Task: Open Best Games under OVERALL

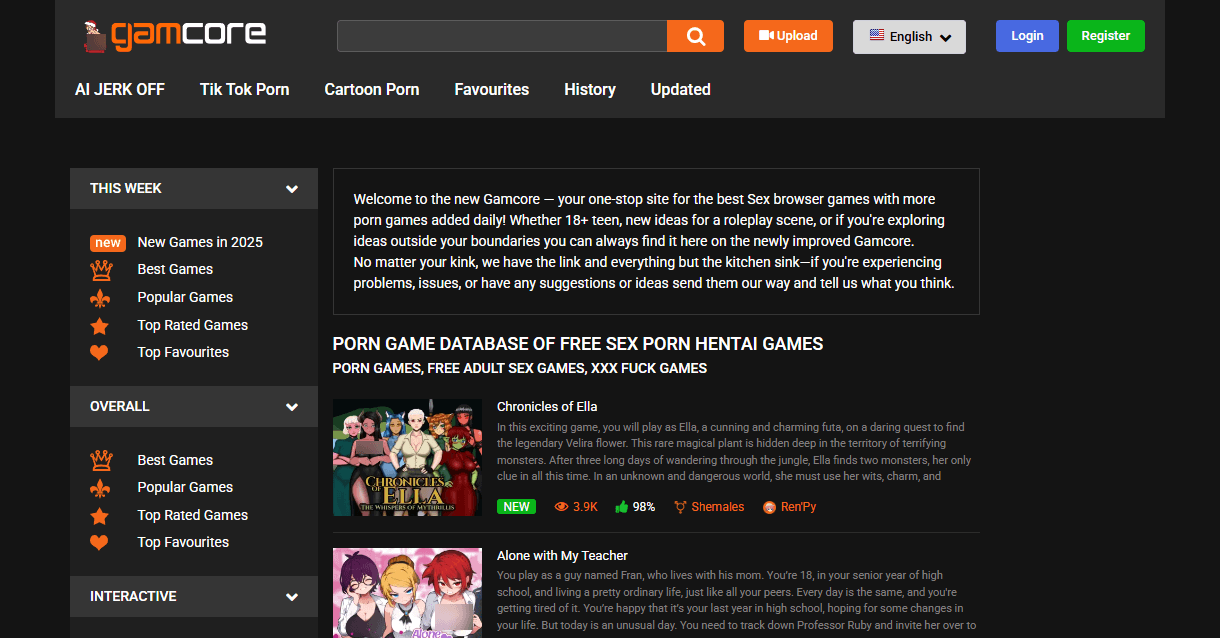Action: [175, 460]
